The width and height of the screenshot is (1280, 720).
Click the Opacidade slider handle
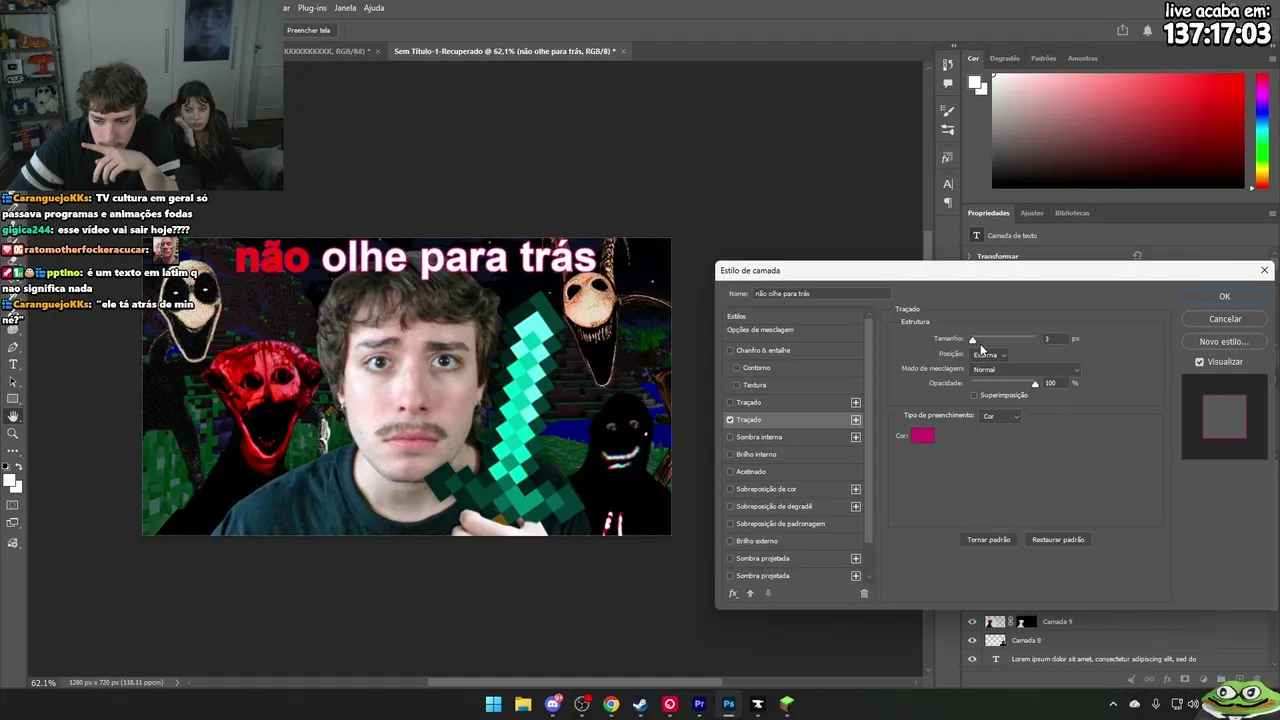[1035, 384]
